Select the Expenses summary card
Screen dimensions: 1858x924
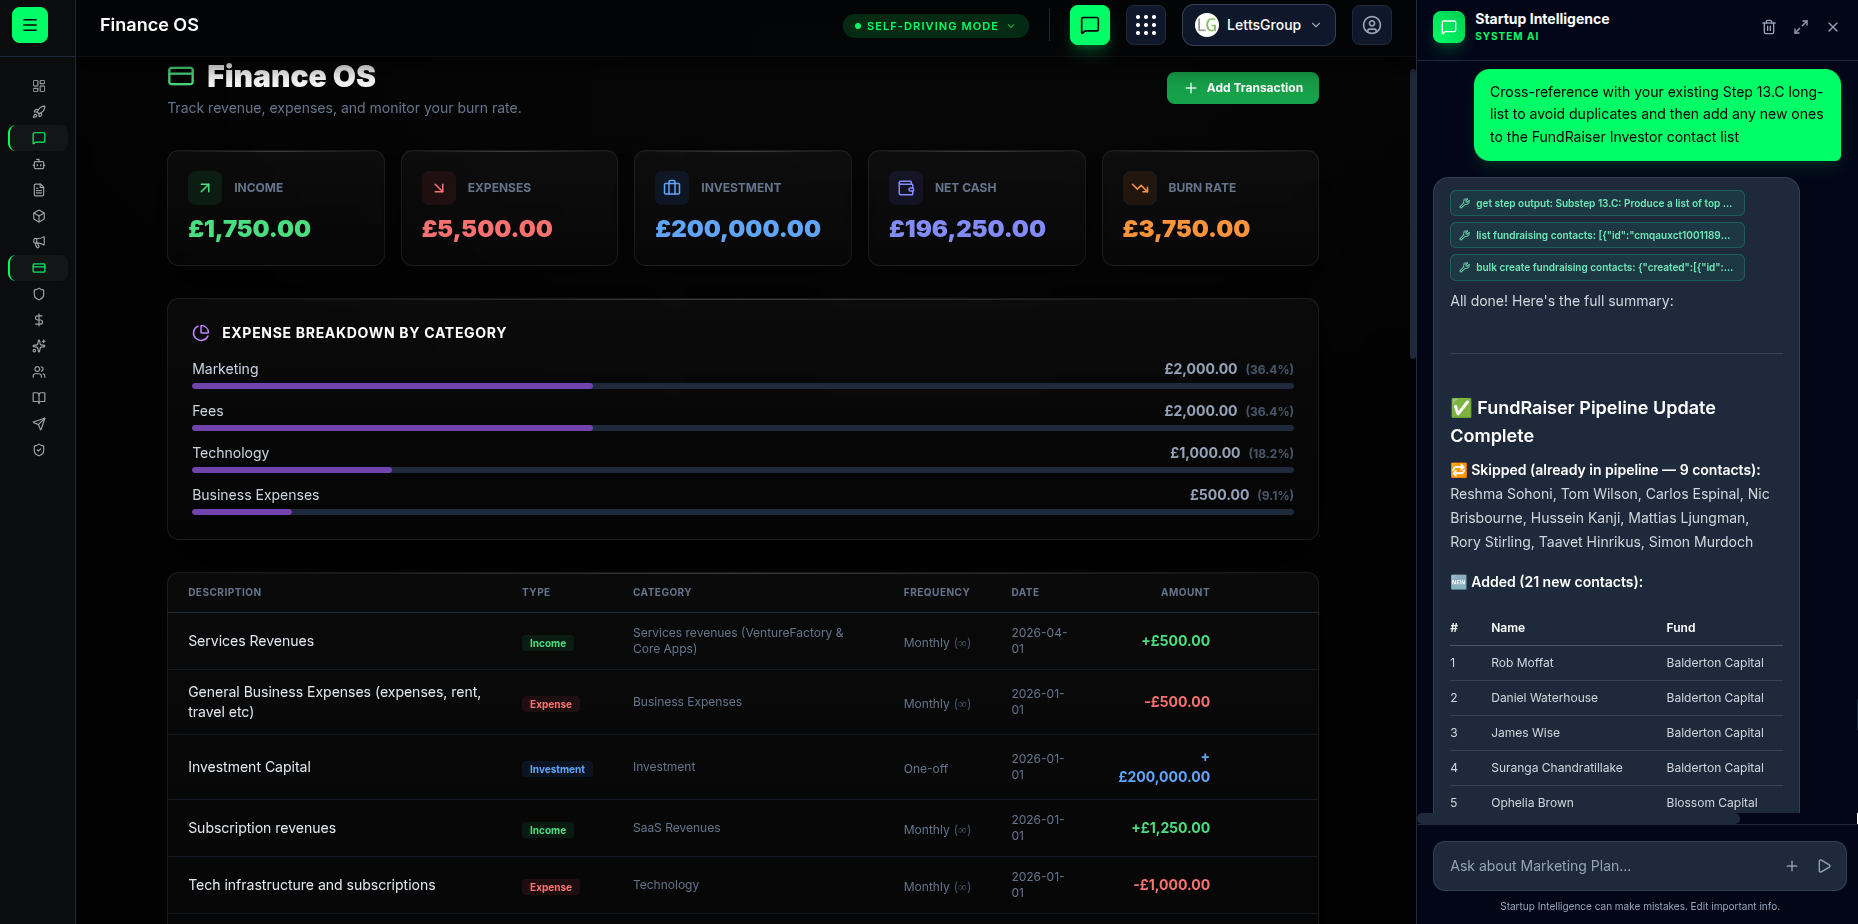509,208
